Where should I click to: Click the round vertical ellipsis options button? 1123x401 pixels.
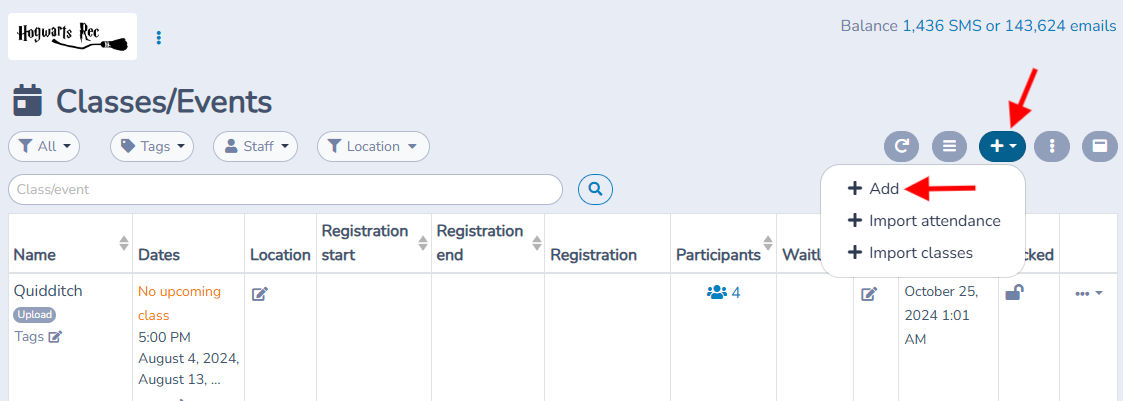click(x=1052, y=146)
